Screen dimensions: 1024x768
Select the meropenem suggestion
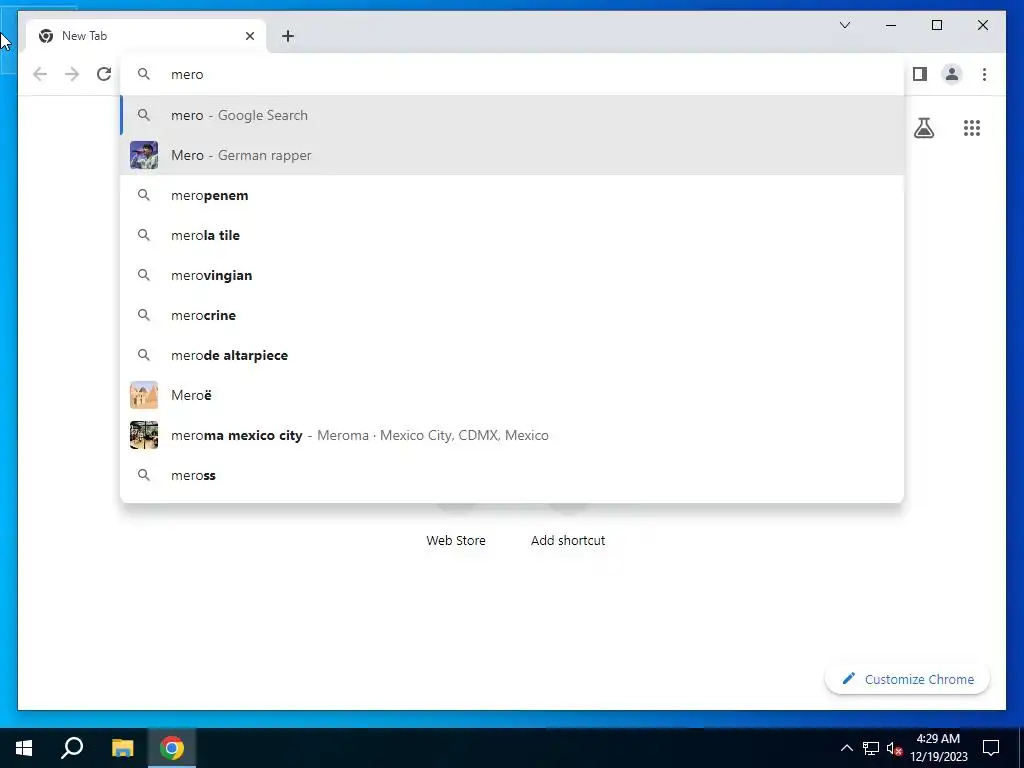point(512,195)
